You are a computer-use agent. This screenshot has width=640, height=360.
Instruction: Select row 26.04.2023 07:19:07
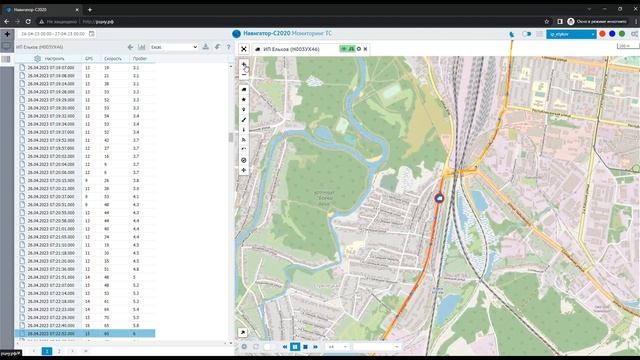(85, 68)
